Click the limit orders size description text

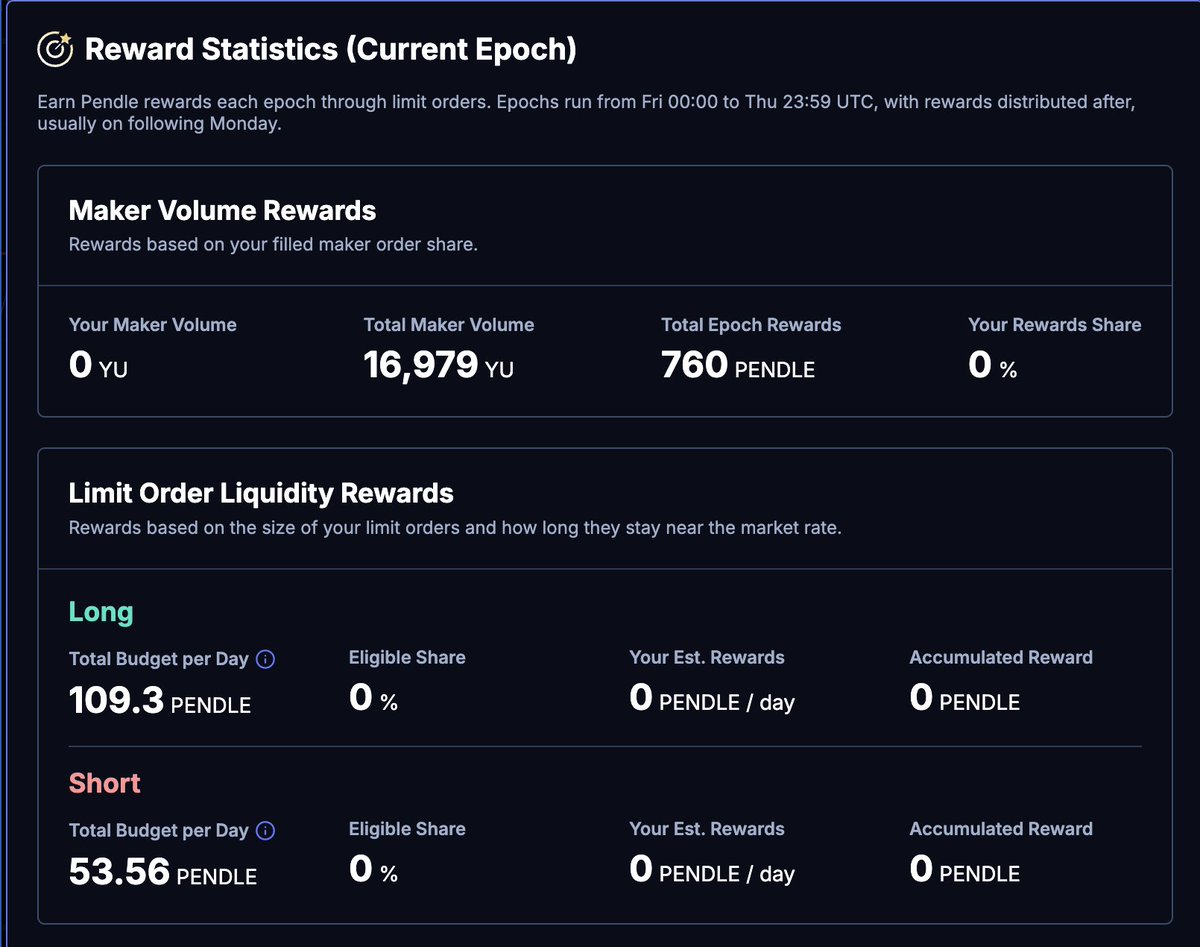455,527
